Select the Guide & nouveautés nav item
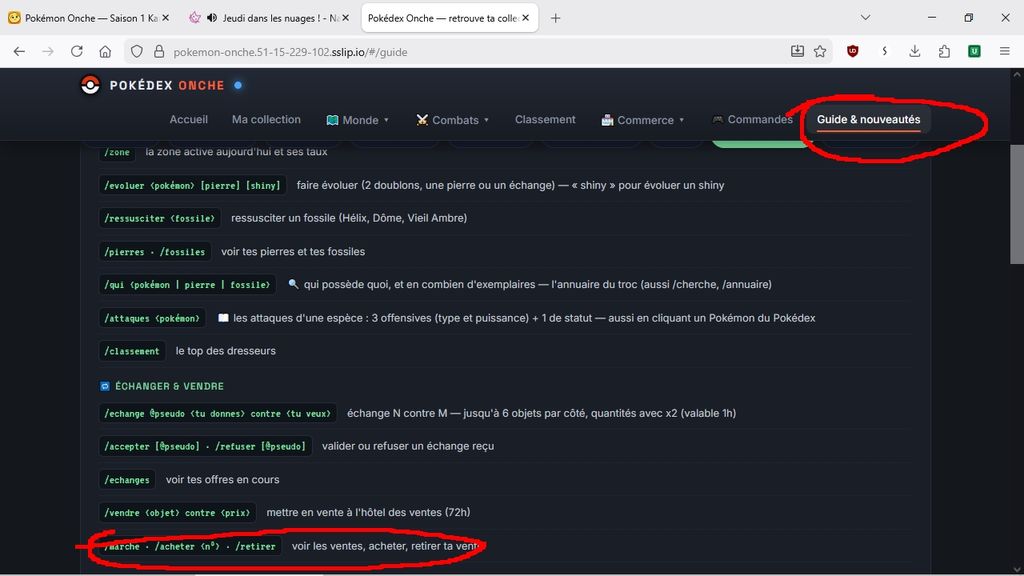Viewport: 1024px width, 576px height. click(x=869, y=120)
